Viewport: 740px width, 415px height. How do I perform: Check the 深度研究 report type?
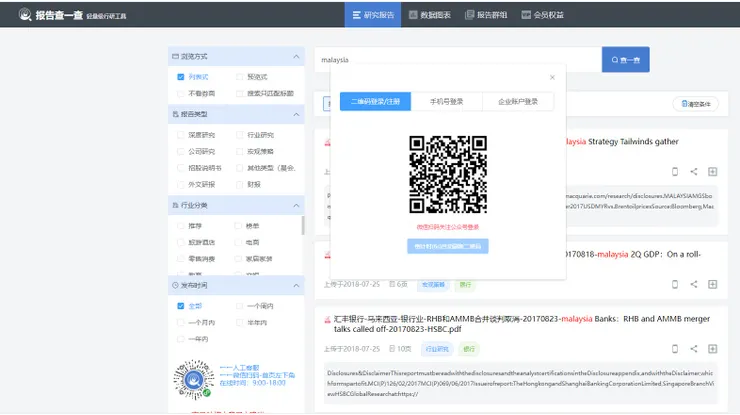(180, 135)
